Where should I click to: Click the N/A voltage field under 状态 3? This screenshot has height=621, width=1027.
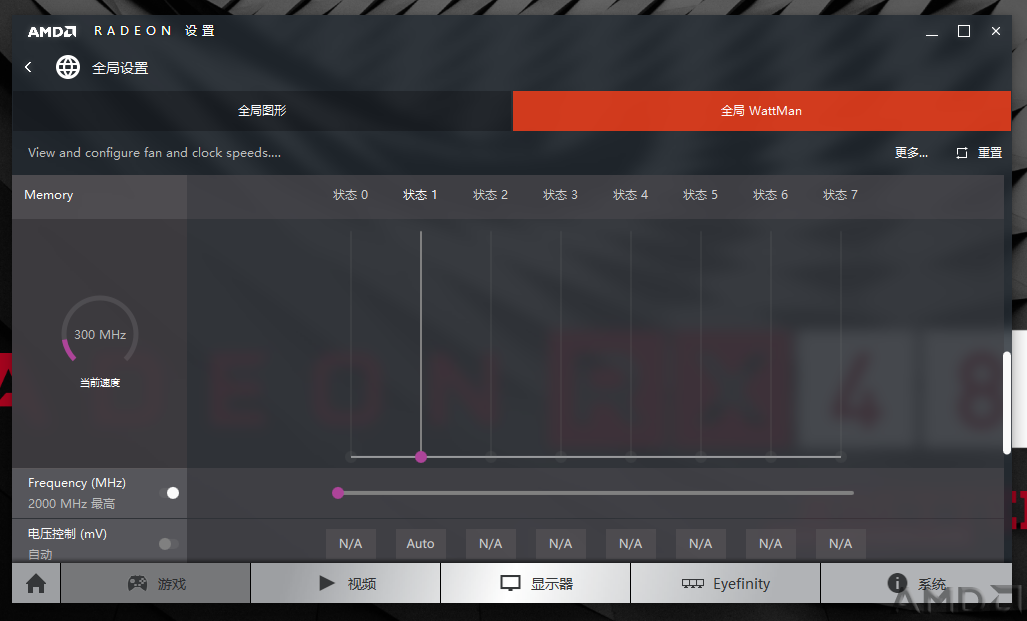point(561,544)
